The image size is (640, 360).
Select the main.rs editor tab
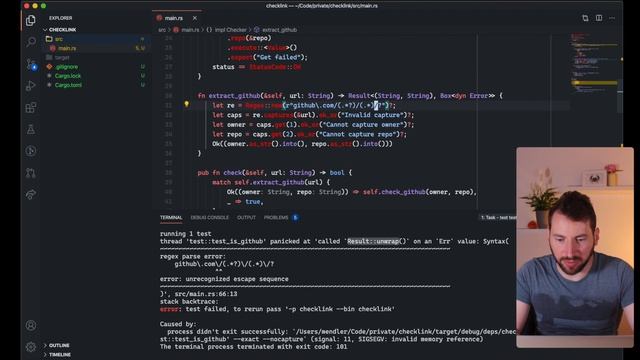[x=173, y=18]
